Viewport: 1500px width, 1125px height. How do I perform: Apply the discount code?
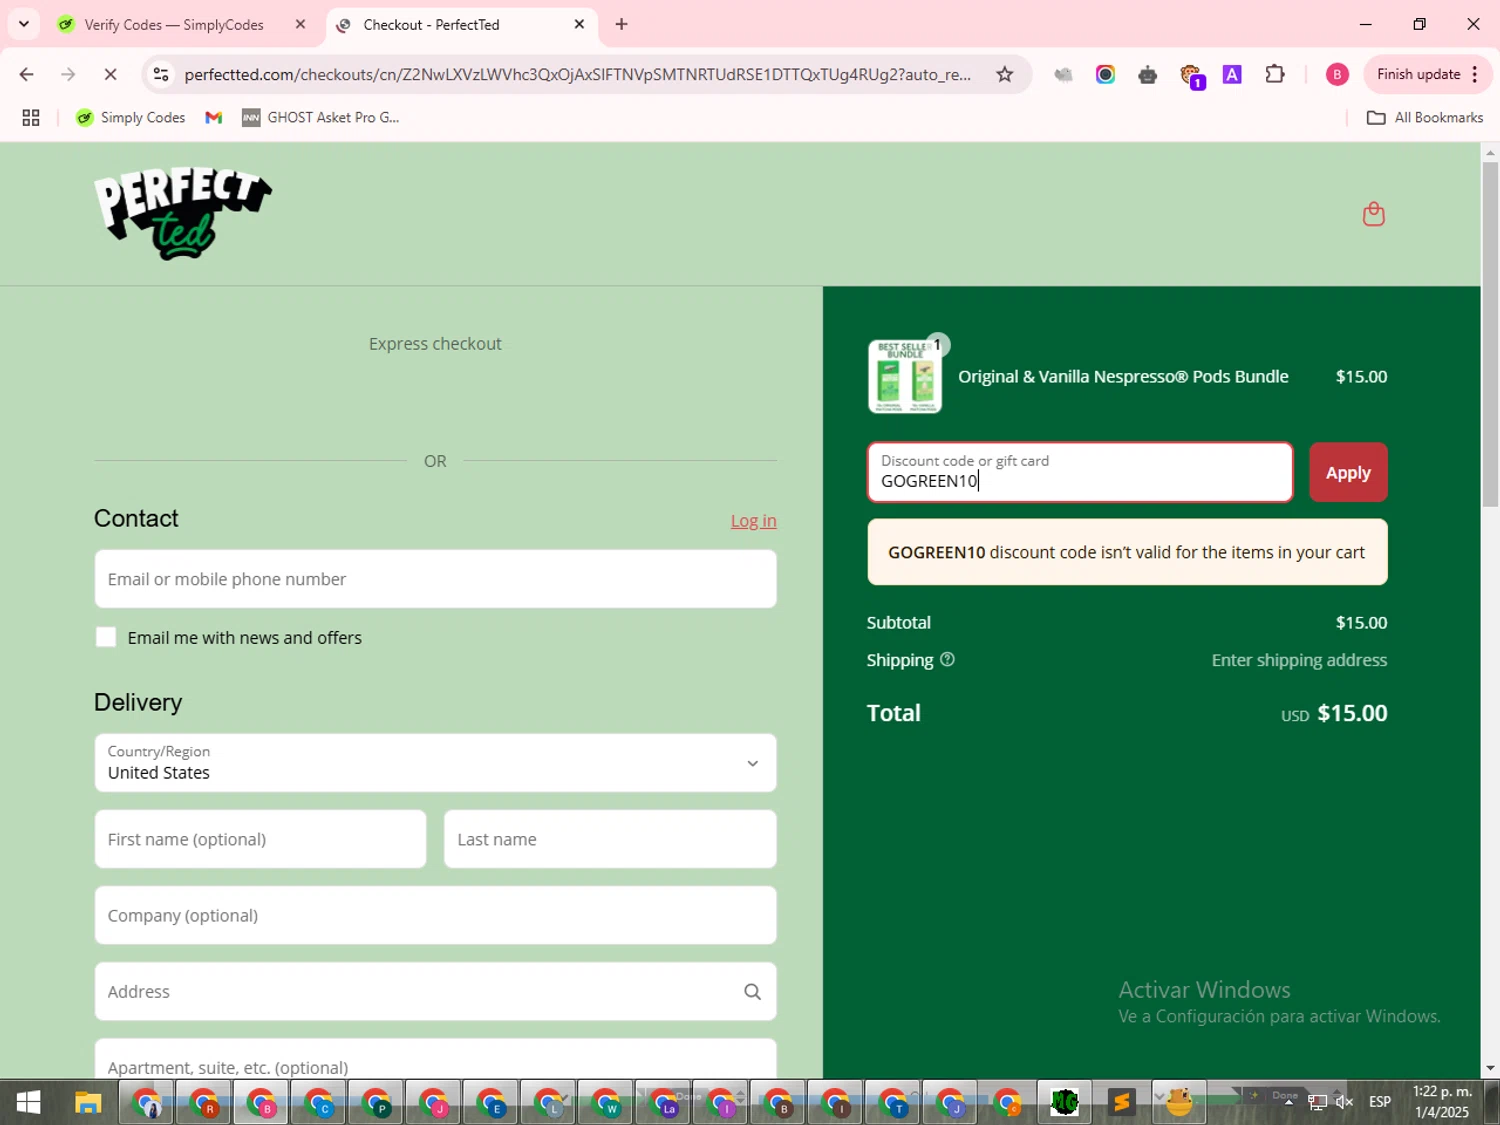1348,473
